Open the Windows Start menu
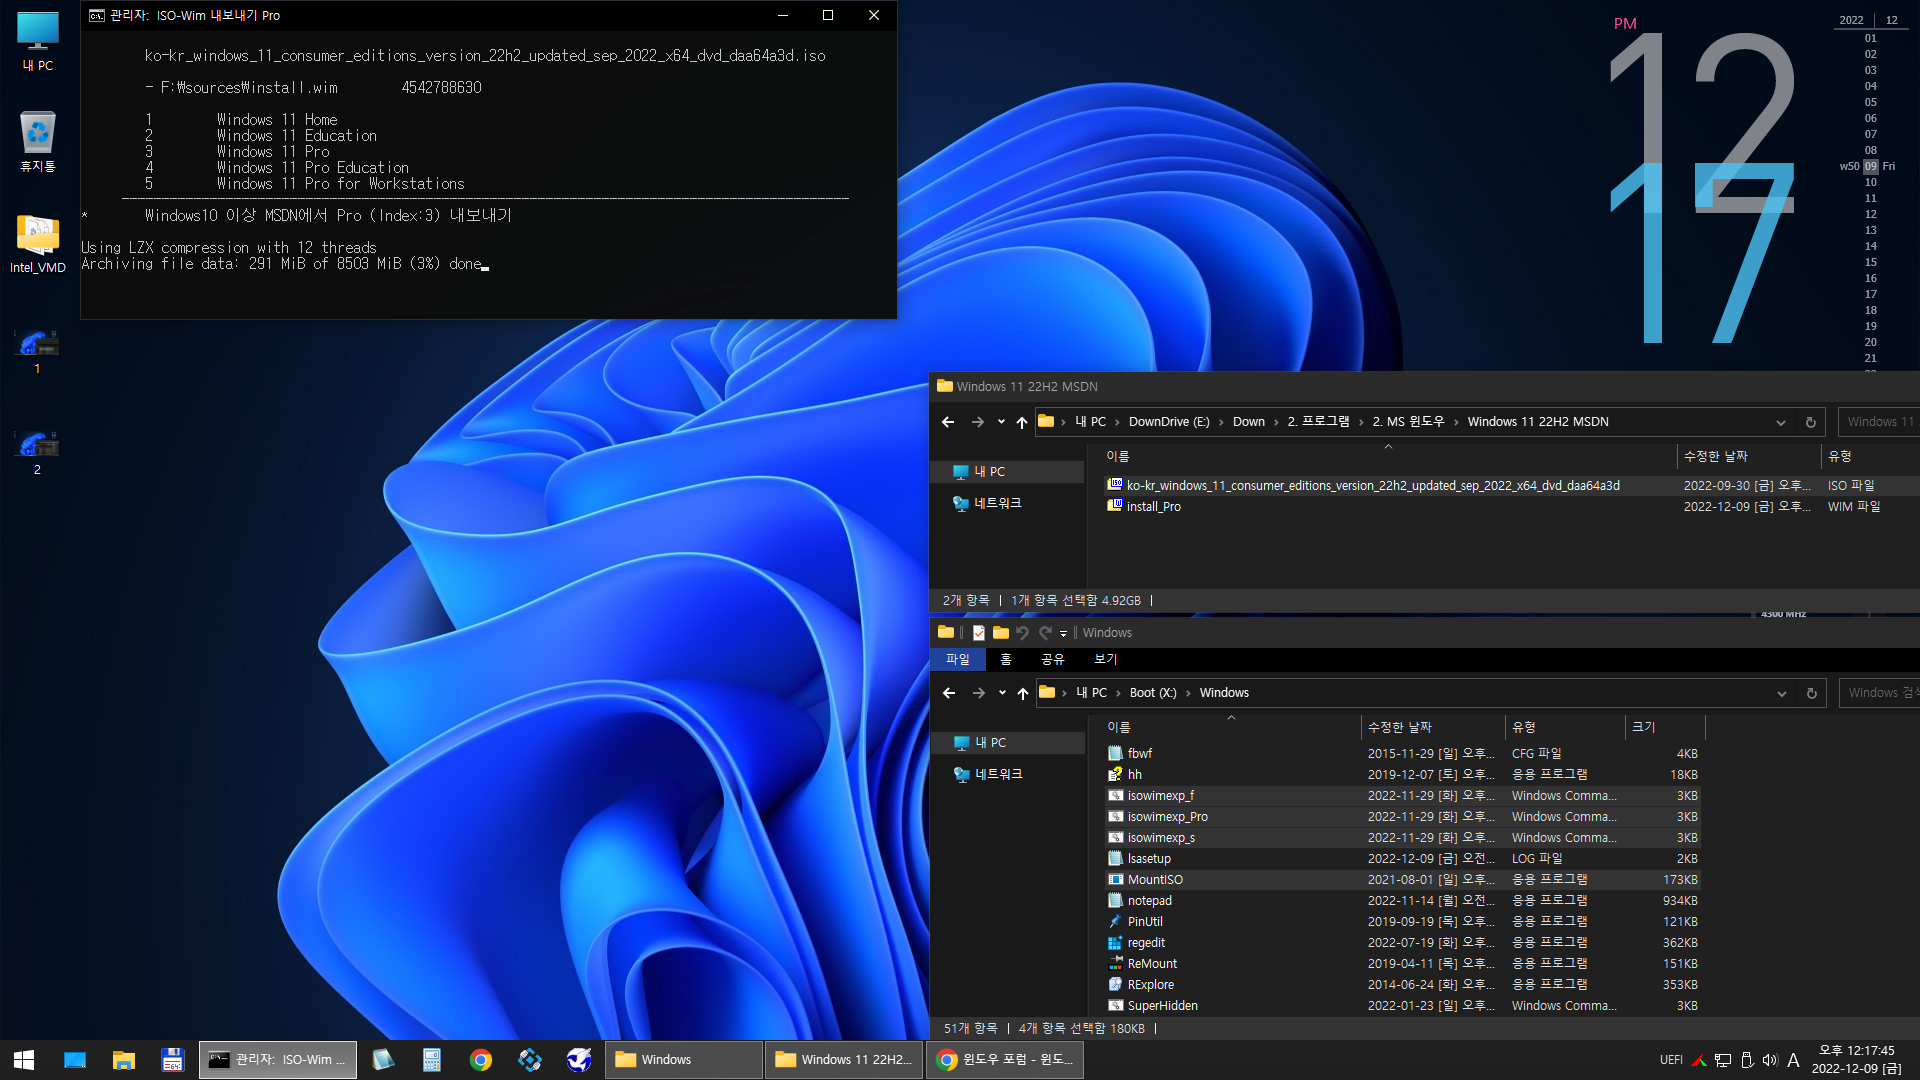 click(24, 1060)
